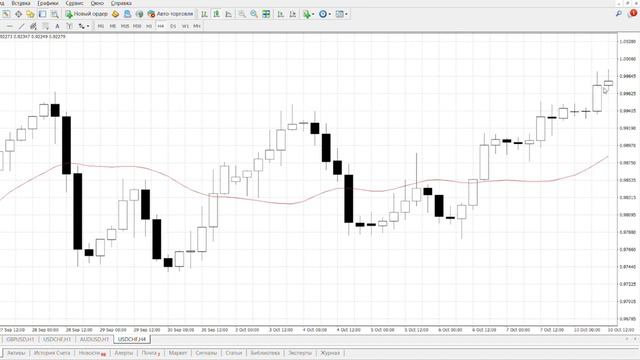Select the text (A) tool
Image resolution: width=640 pixels, height=360 pixels.
pyautogui.click(x=57, y=26)
